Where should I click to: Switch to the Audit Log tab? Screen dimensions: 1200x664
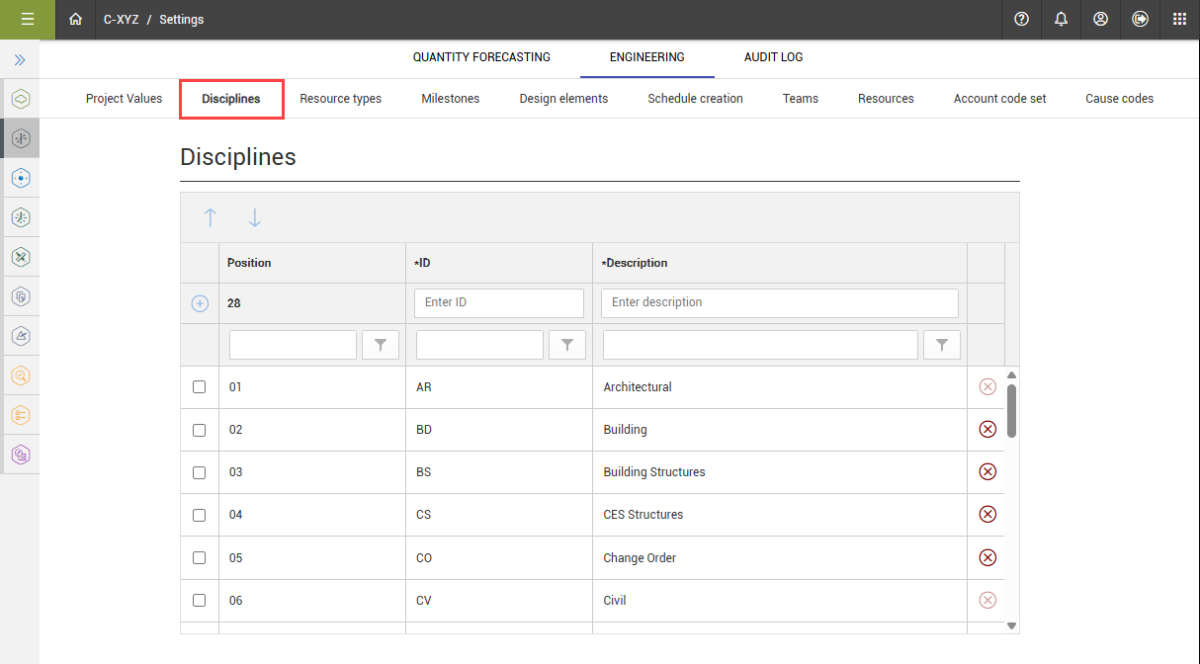coord(773,57)
